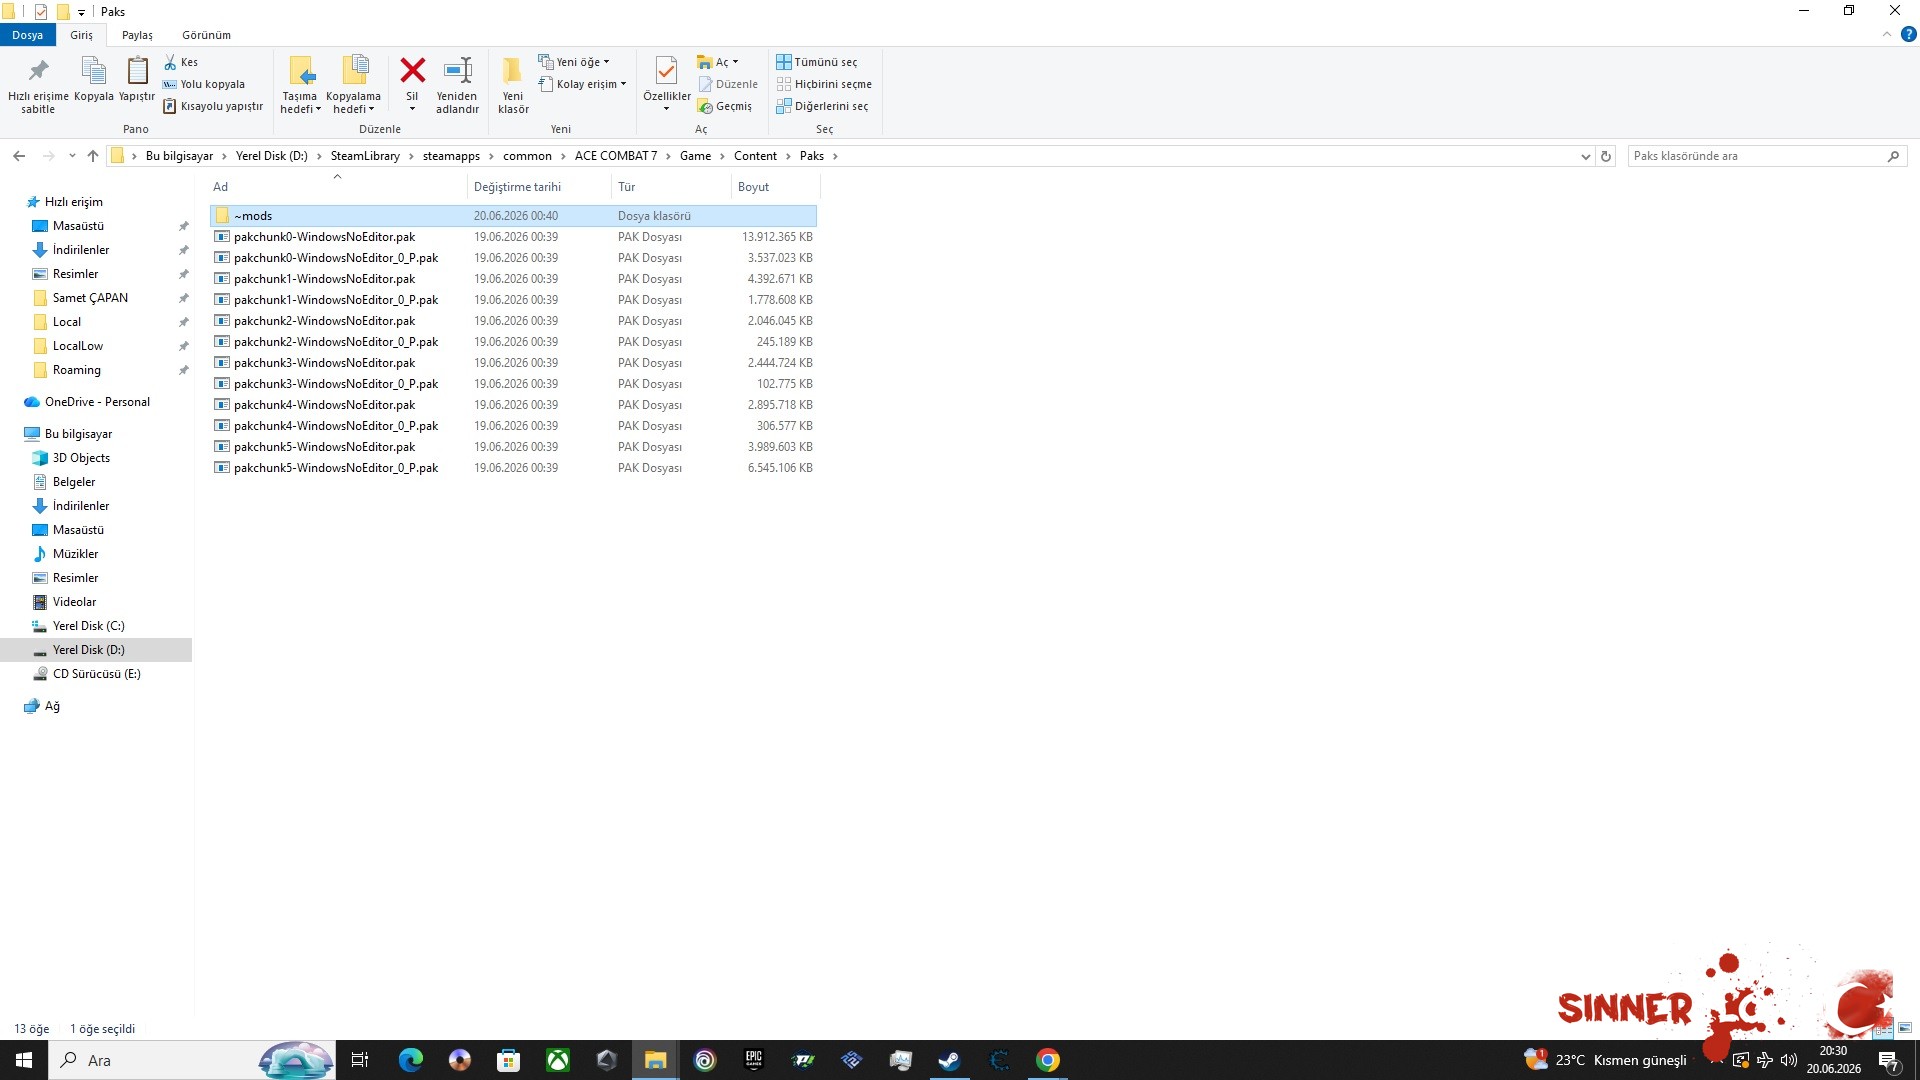Open Microsoft Store from the taskbar
This screenshot has width=1920, height=1080.
(x=508, y=1060)
